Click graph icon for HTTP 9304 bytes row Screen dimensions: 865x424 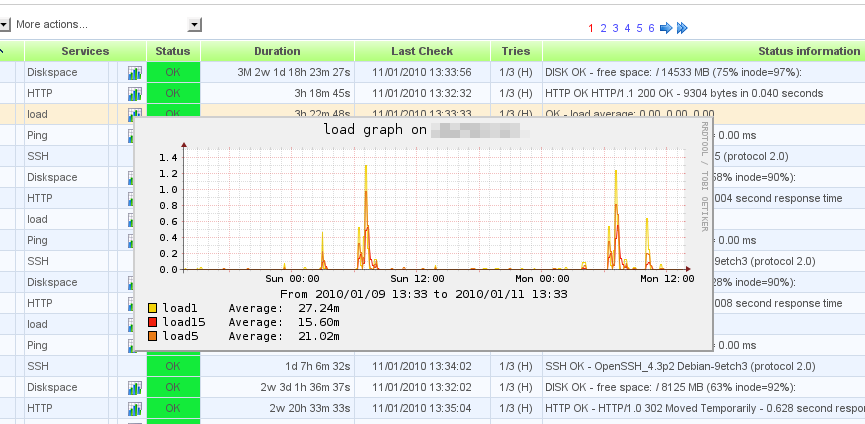135,93
